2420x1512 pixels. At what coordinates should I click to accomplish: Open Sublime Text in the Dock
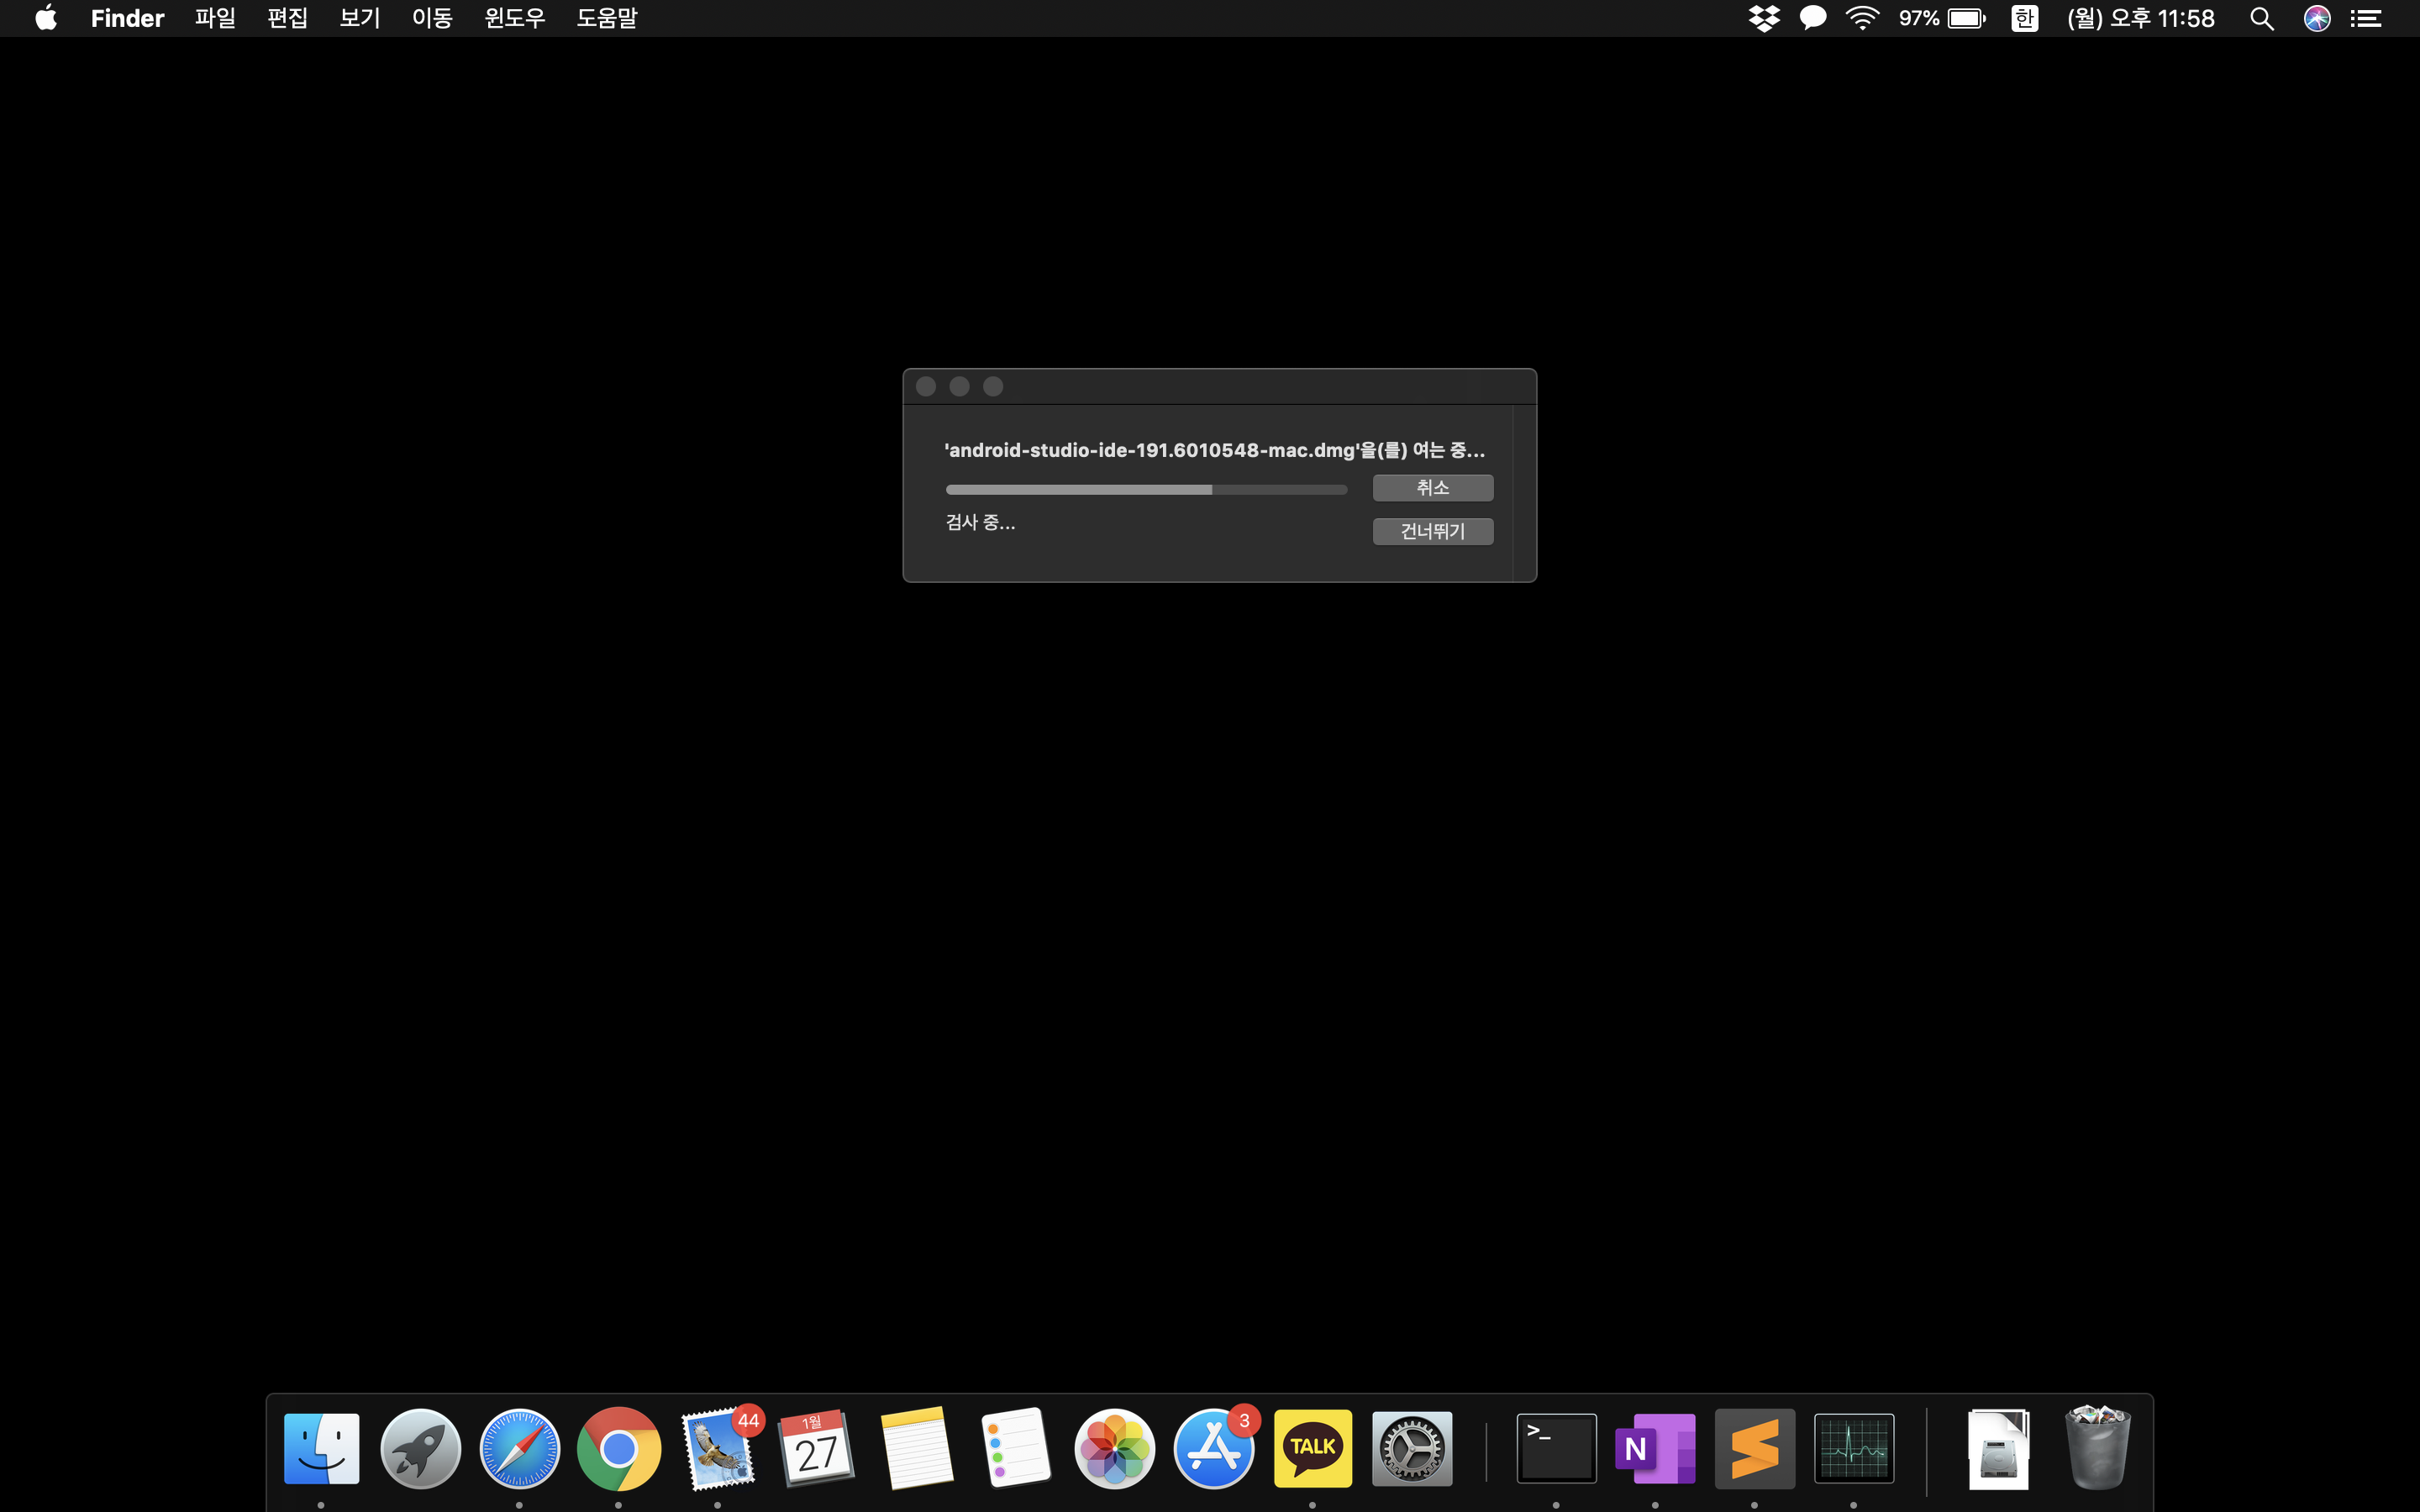point(1754,1448)
